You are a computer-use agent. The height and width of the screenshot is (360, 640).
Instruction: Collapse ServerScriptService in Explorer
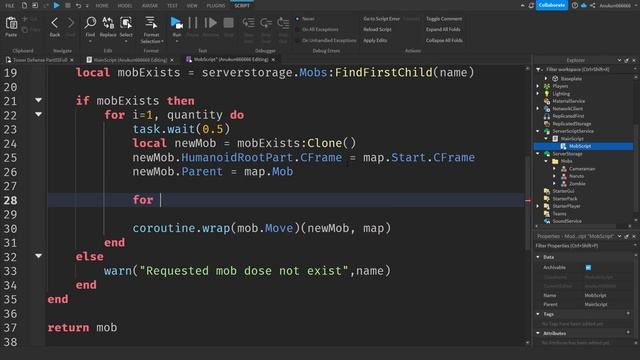(538, 131)
